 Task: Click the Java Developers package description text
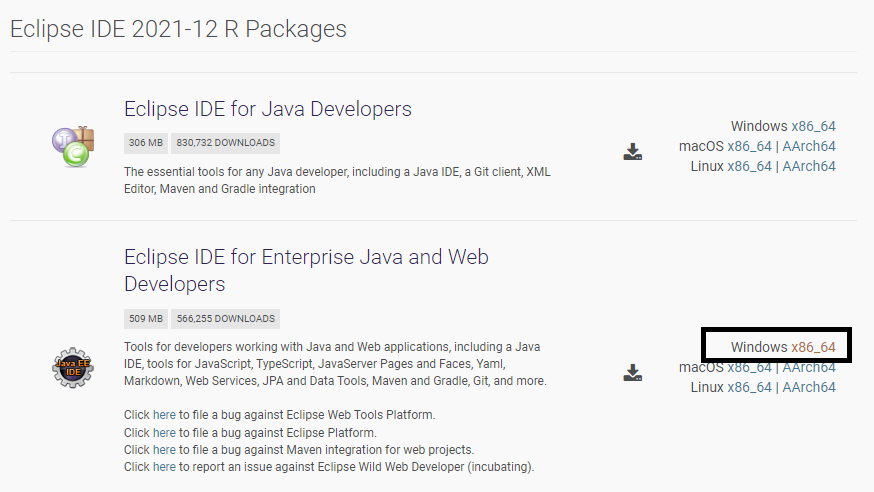click(337, 181)
